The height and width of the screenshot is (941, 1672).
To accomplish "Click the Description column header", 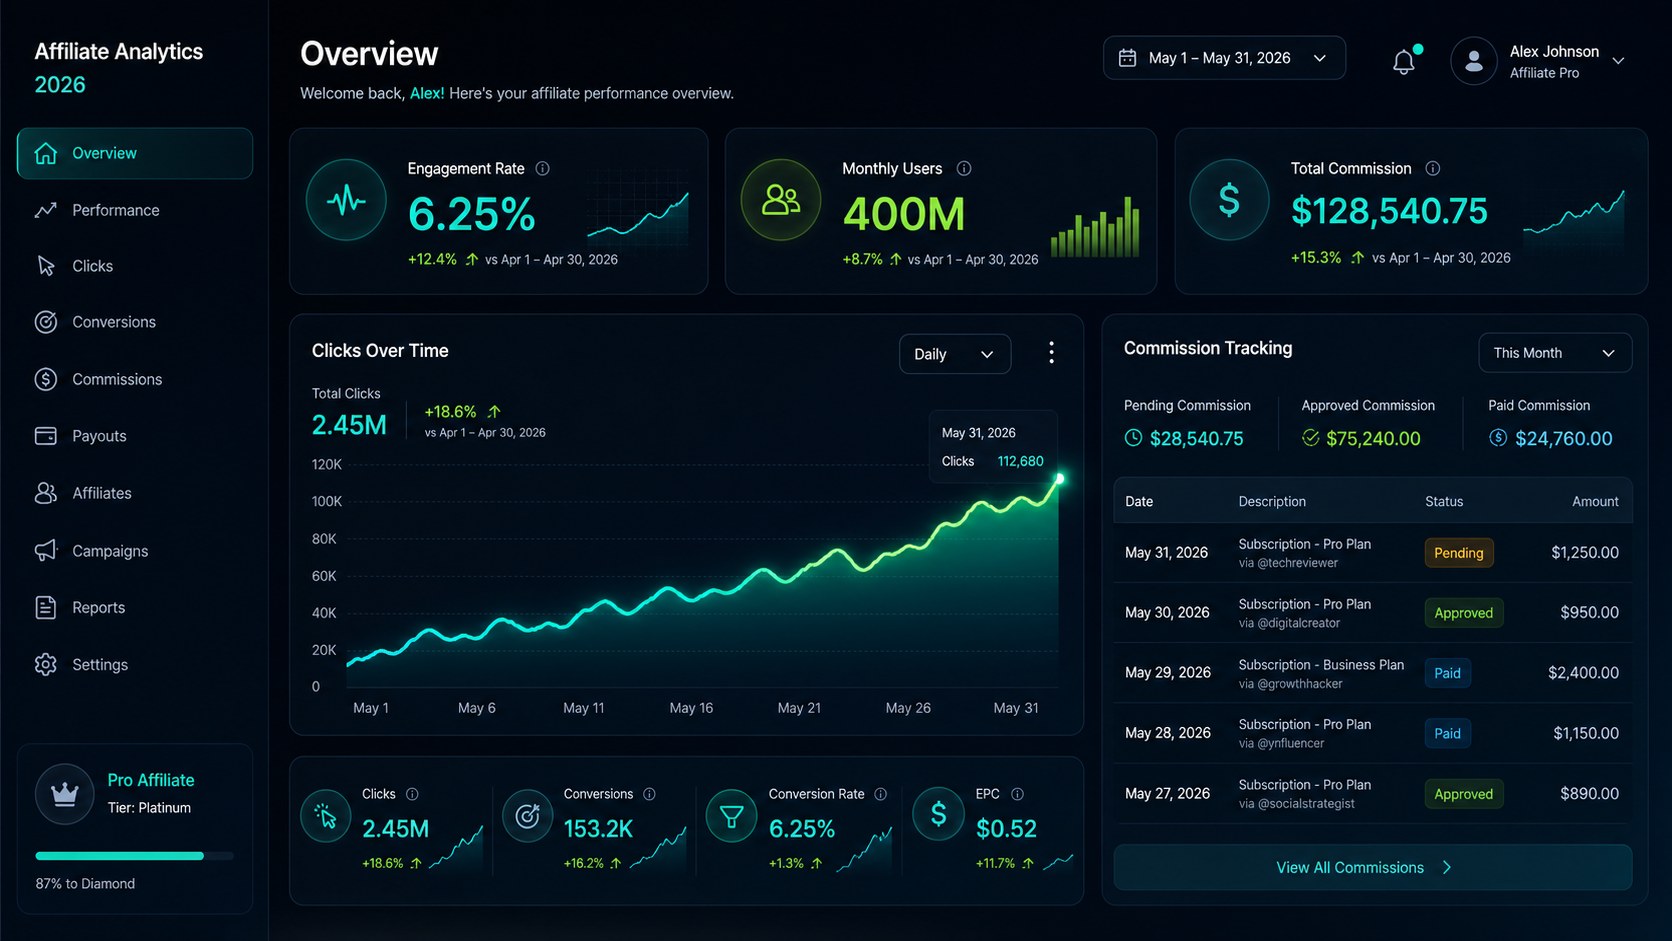I will pos(1272,502).
